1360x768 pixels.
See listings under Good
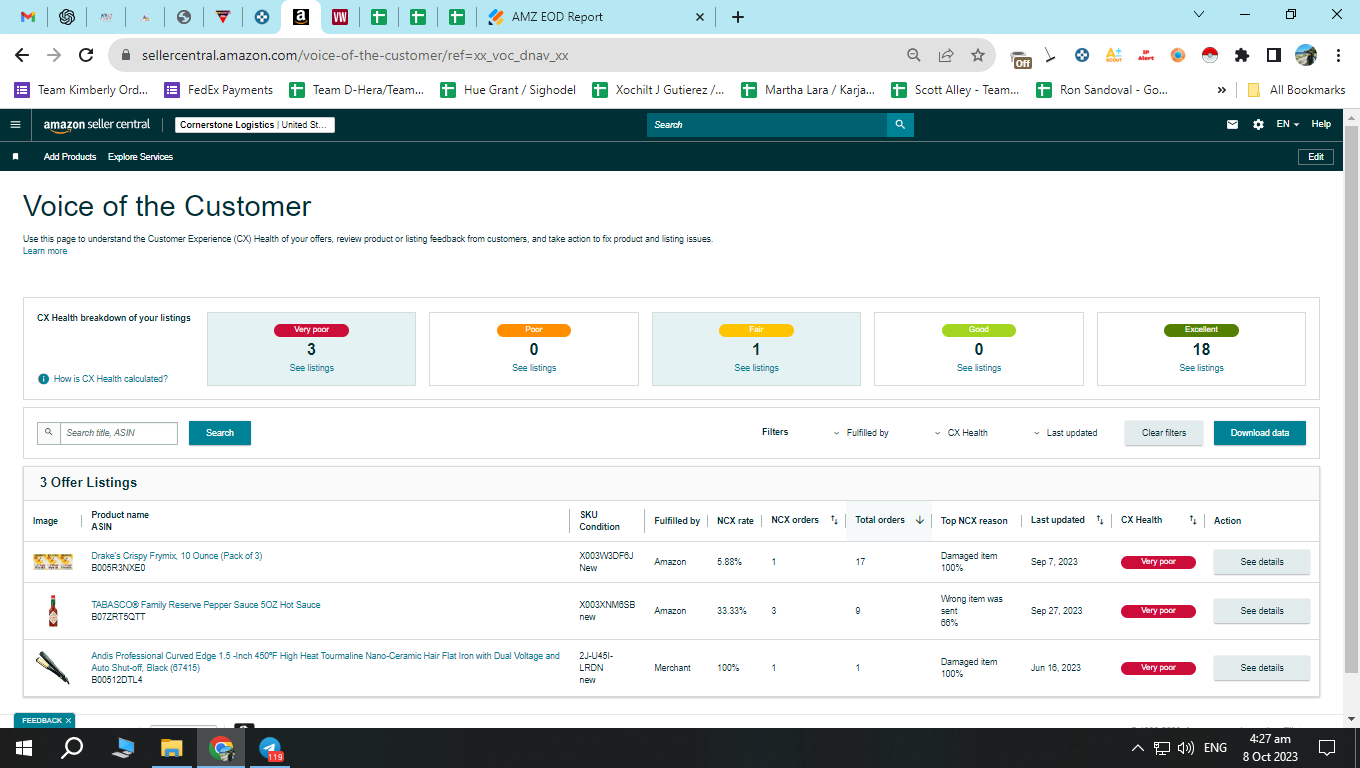coord(979,368)
